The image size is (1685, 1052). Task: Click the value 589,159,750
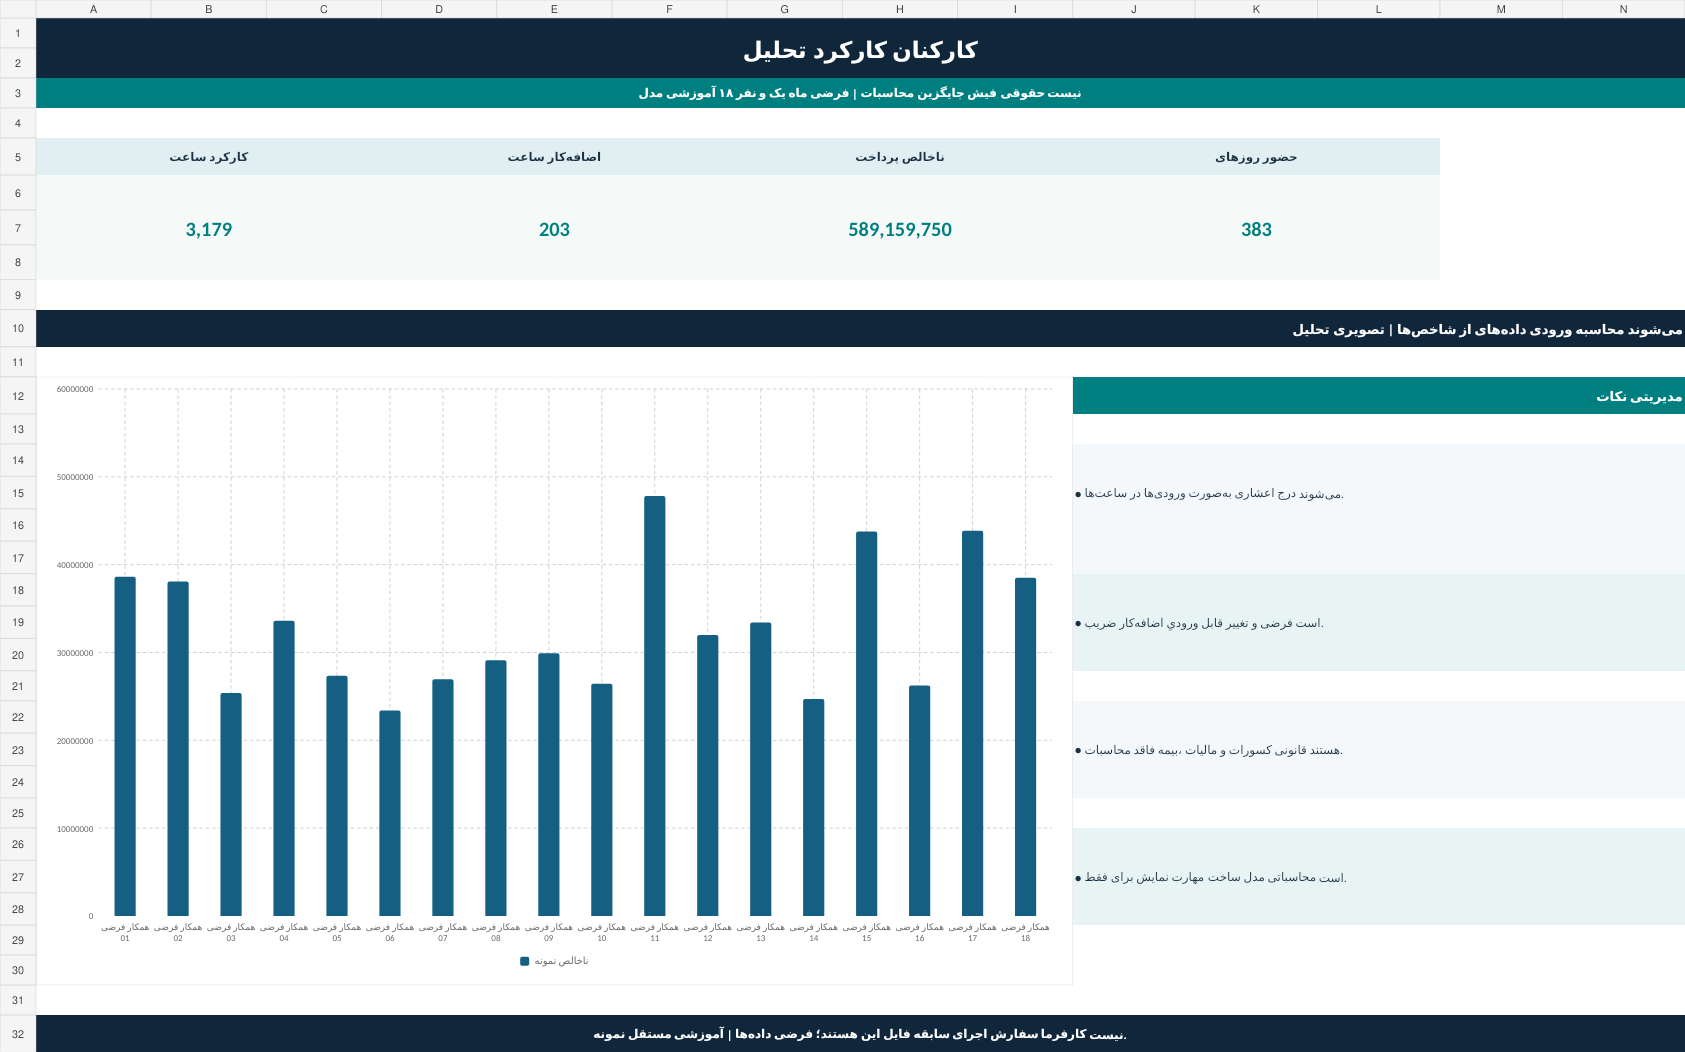pos(900,229)
